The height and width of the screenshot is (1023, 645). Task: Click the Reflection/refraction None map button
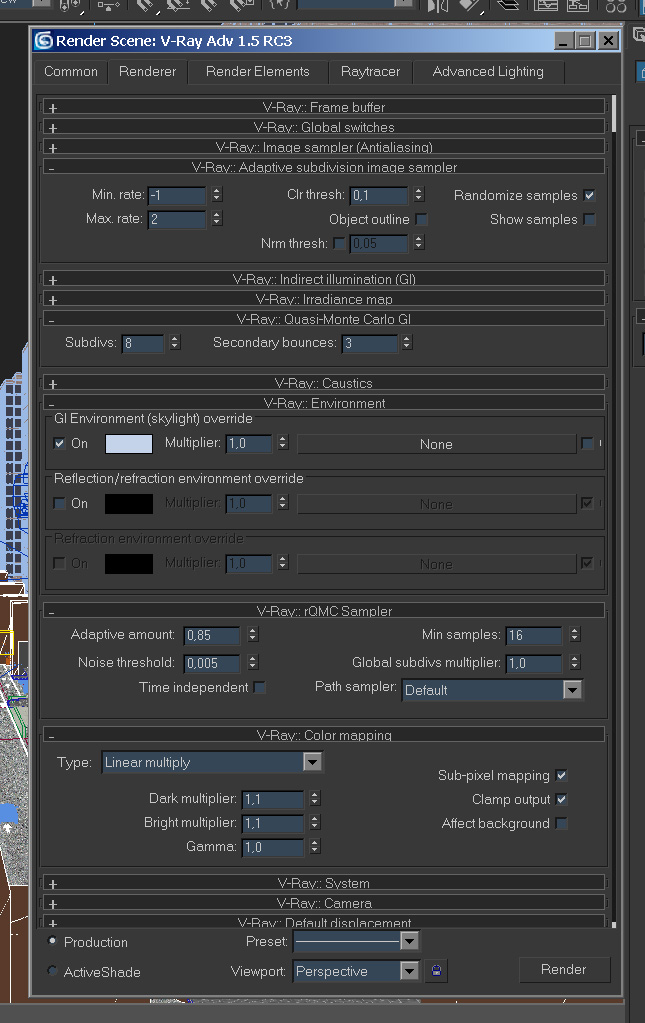(x=436, y=504)
